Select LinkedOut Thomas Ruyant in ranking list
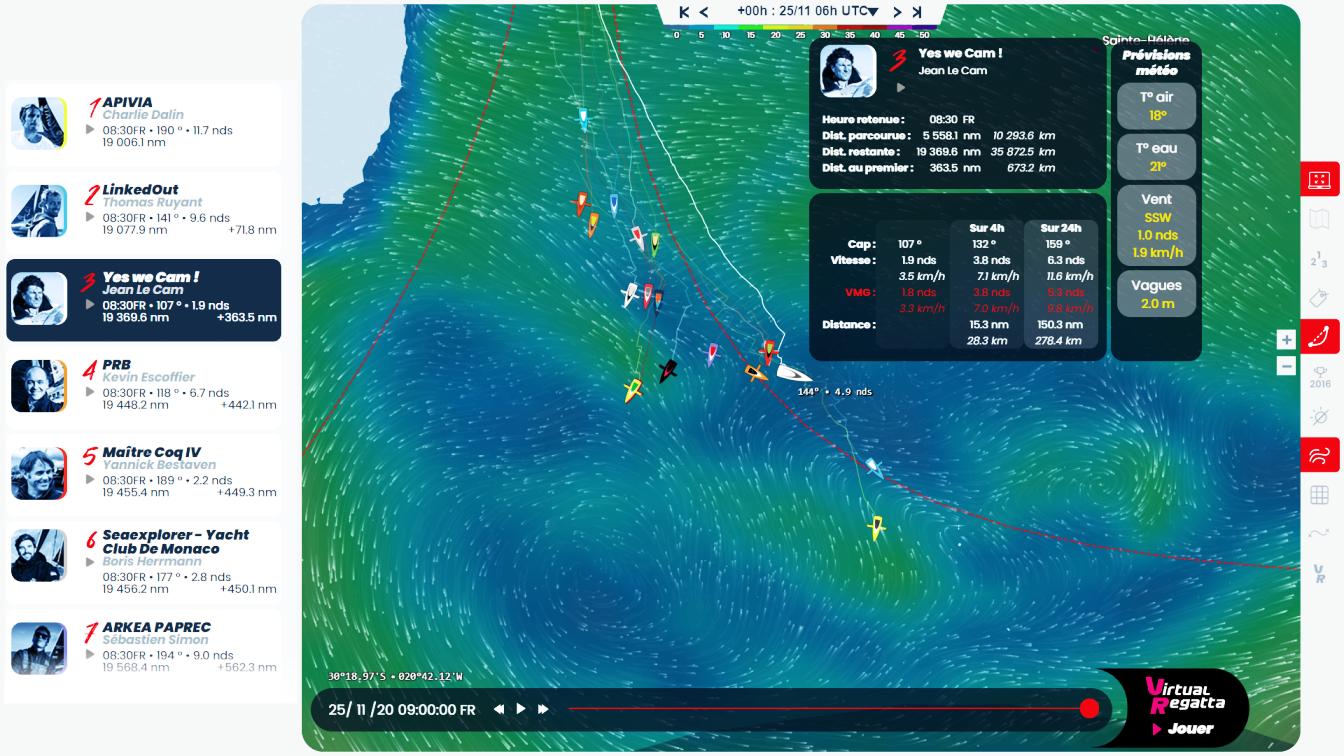 point(144,210)
